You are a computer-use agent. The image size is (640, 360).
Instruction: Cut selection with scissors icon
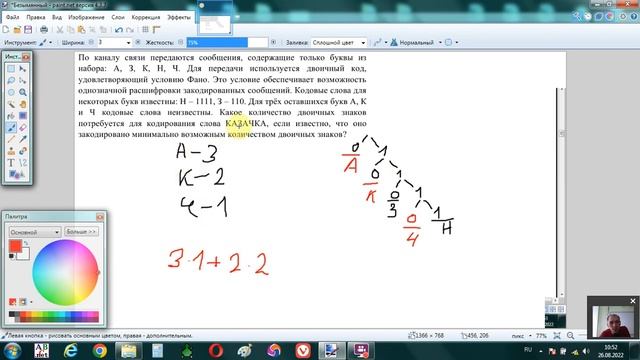(60, 30)
